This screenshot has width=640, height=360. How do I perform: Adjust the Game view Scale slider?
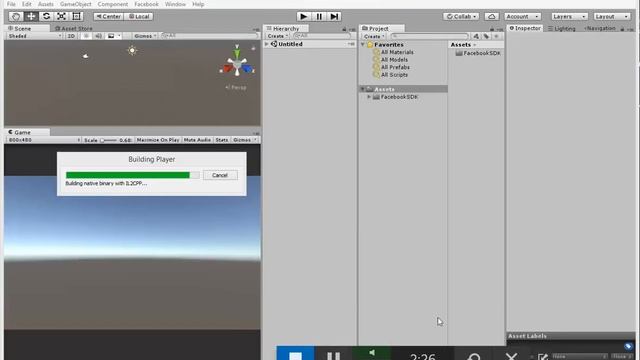point(108,140)
